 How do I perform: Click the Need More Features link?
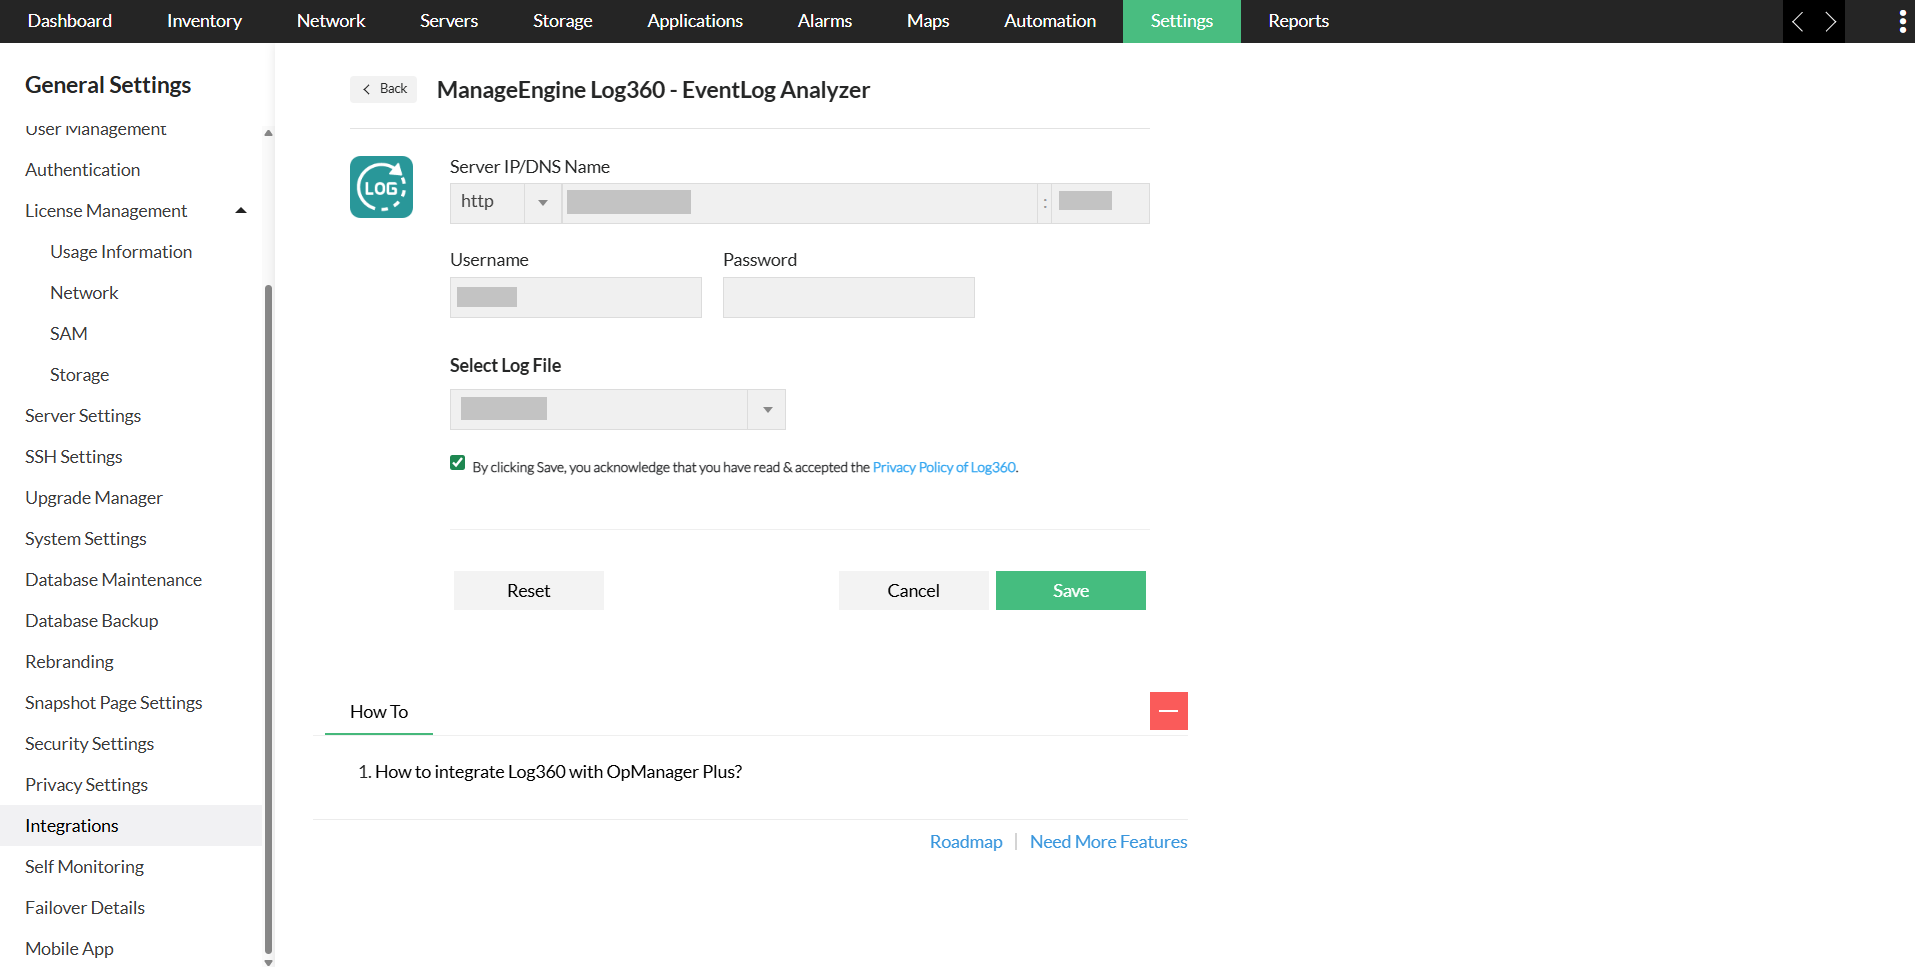click(x=1109, y=842)
